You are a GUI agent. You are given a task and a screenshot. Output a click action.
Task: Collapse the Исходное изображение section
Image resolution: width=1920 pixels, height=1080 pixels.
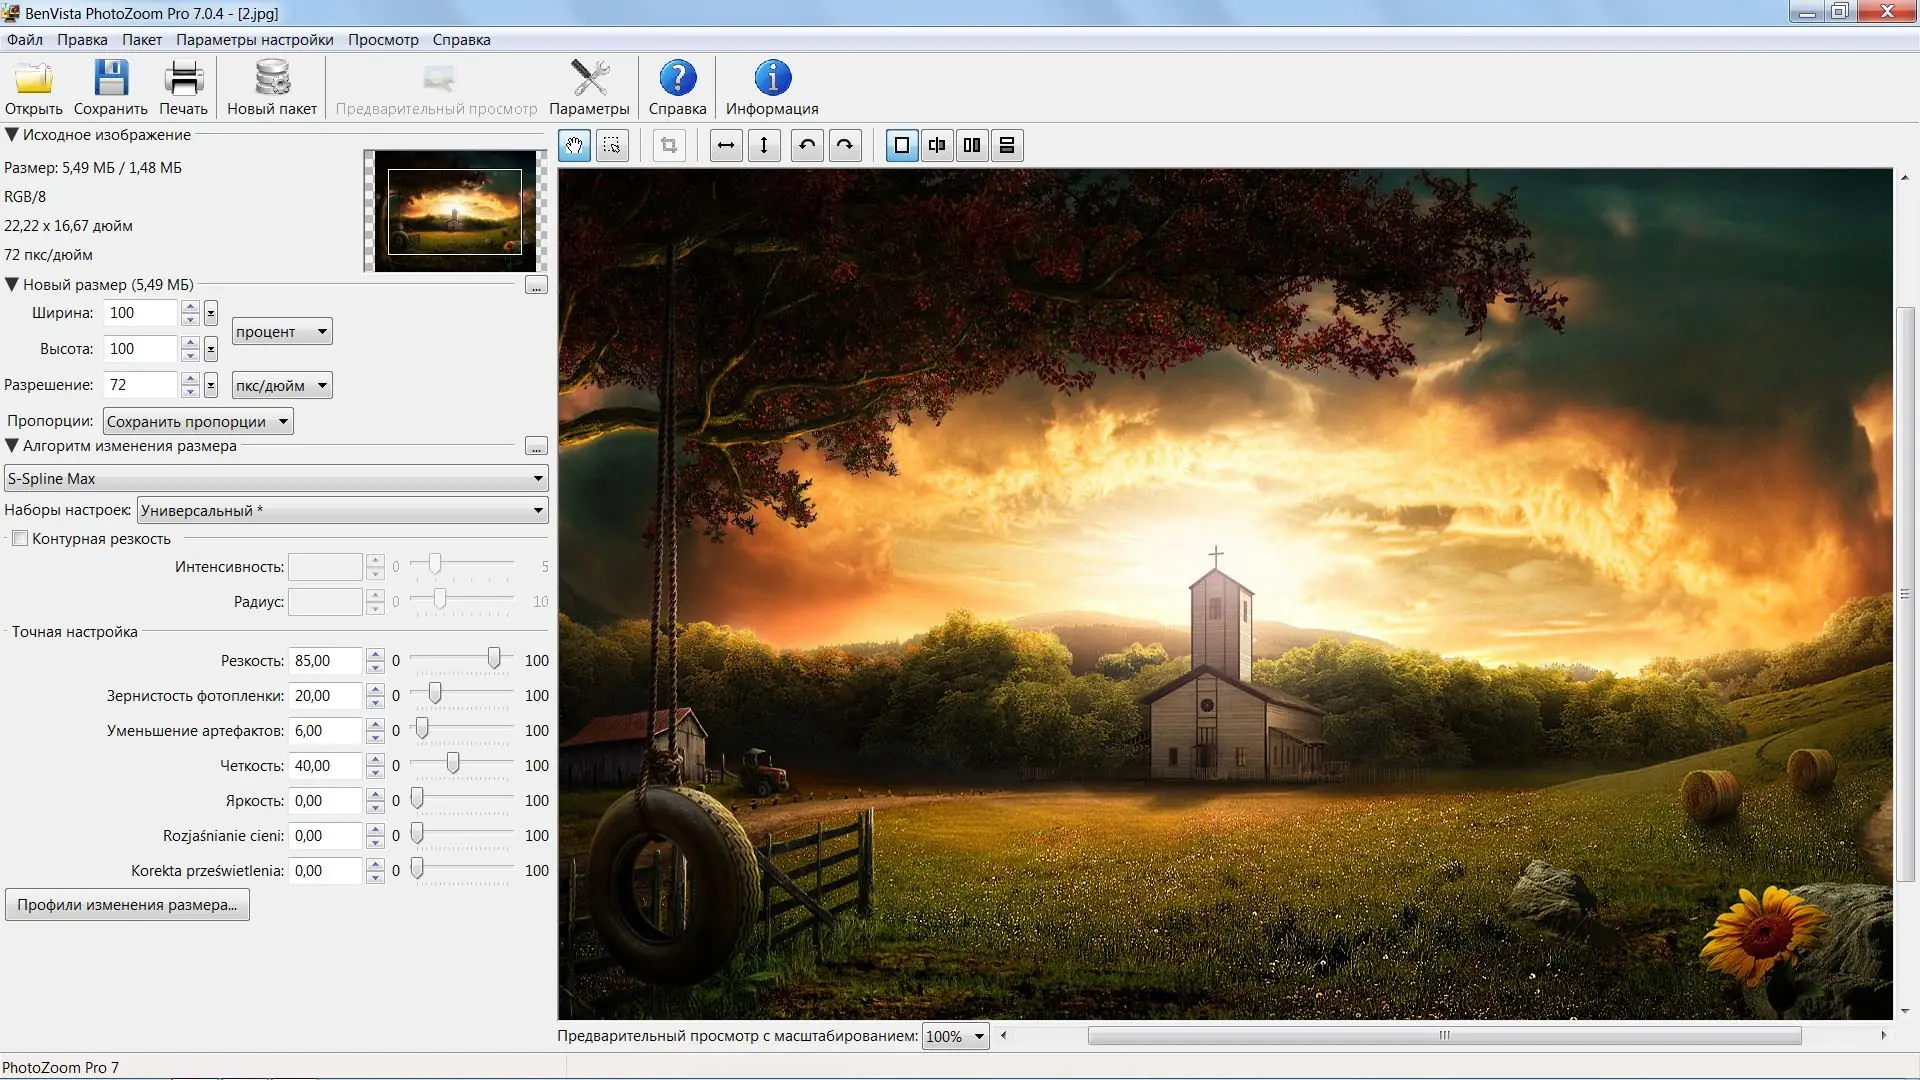(x=11, y=134)
